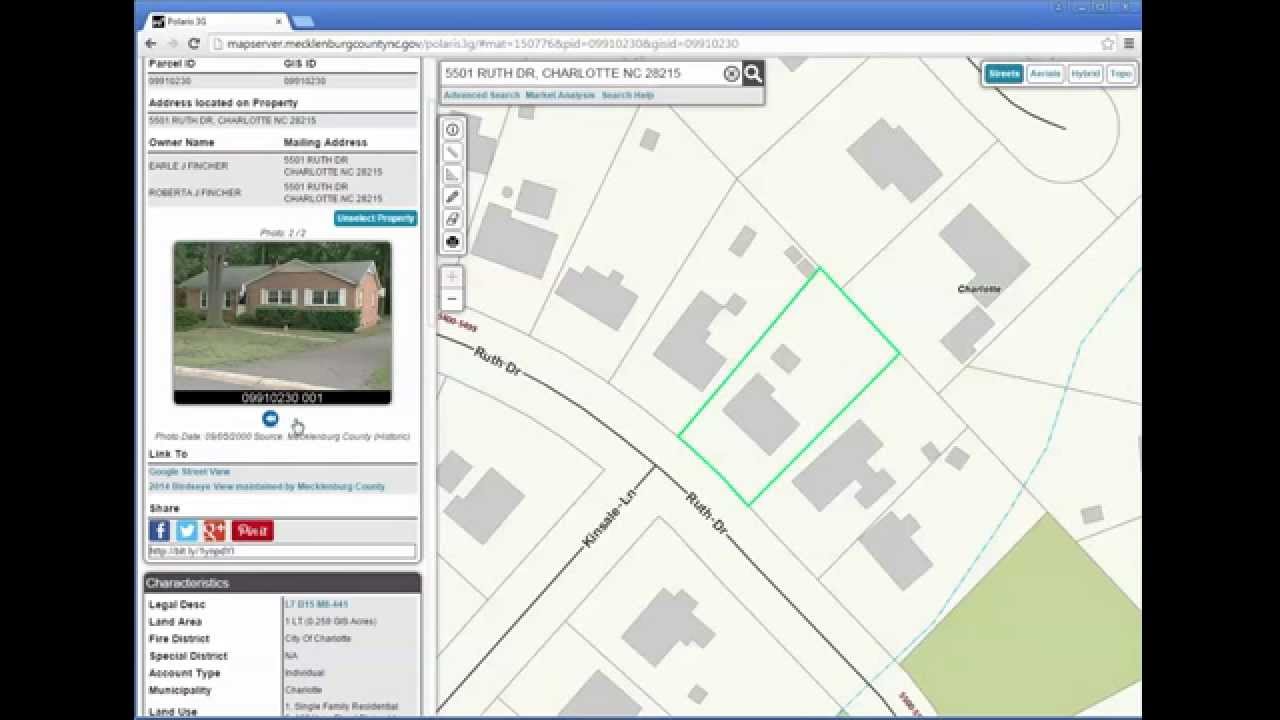Click owner name EARLE J FINCHER
Image resolution: width=1280 pixels, height=720 pixels.
pos(188,166)
